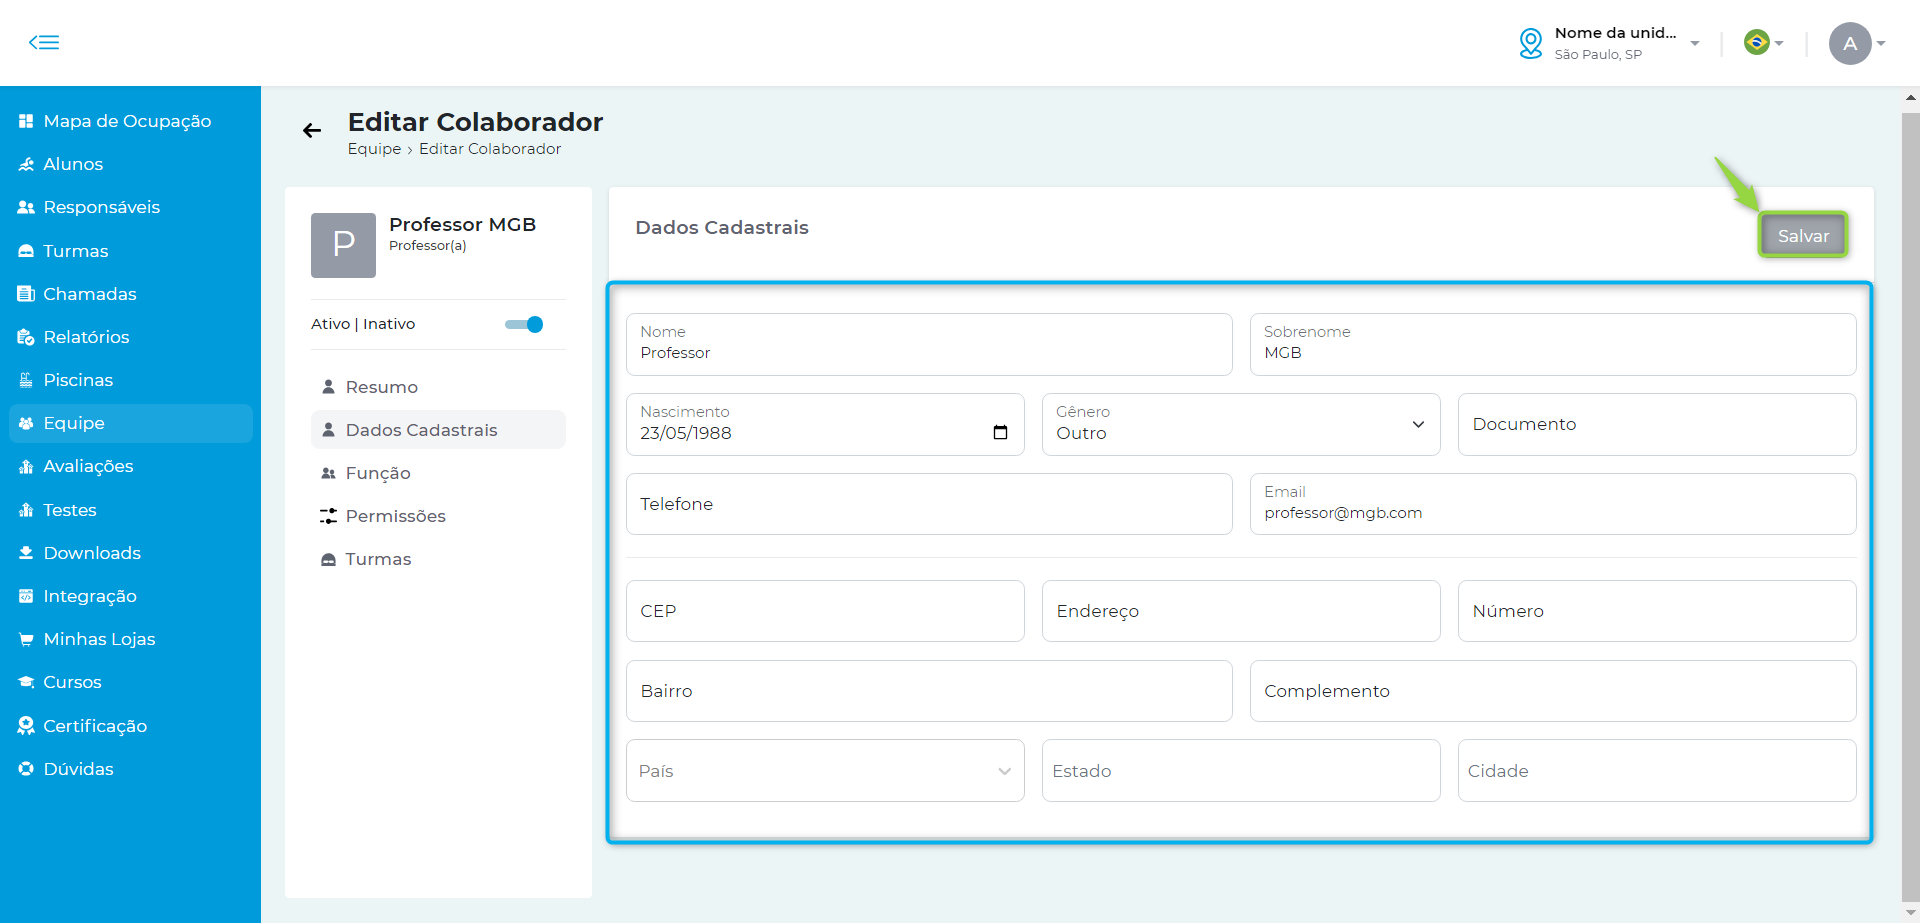Open Minhas Lojas in sidebar

(x=130, y=639)
